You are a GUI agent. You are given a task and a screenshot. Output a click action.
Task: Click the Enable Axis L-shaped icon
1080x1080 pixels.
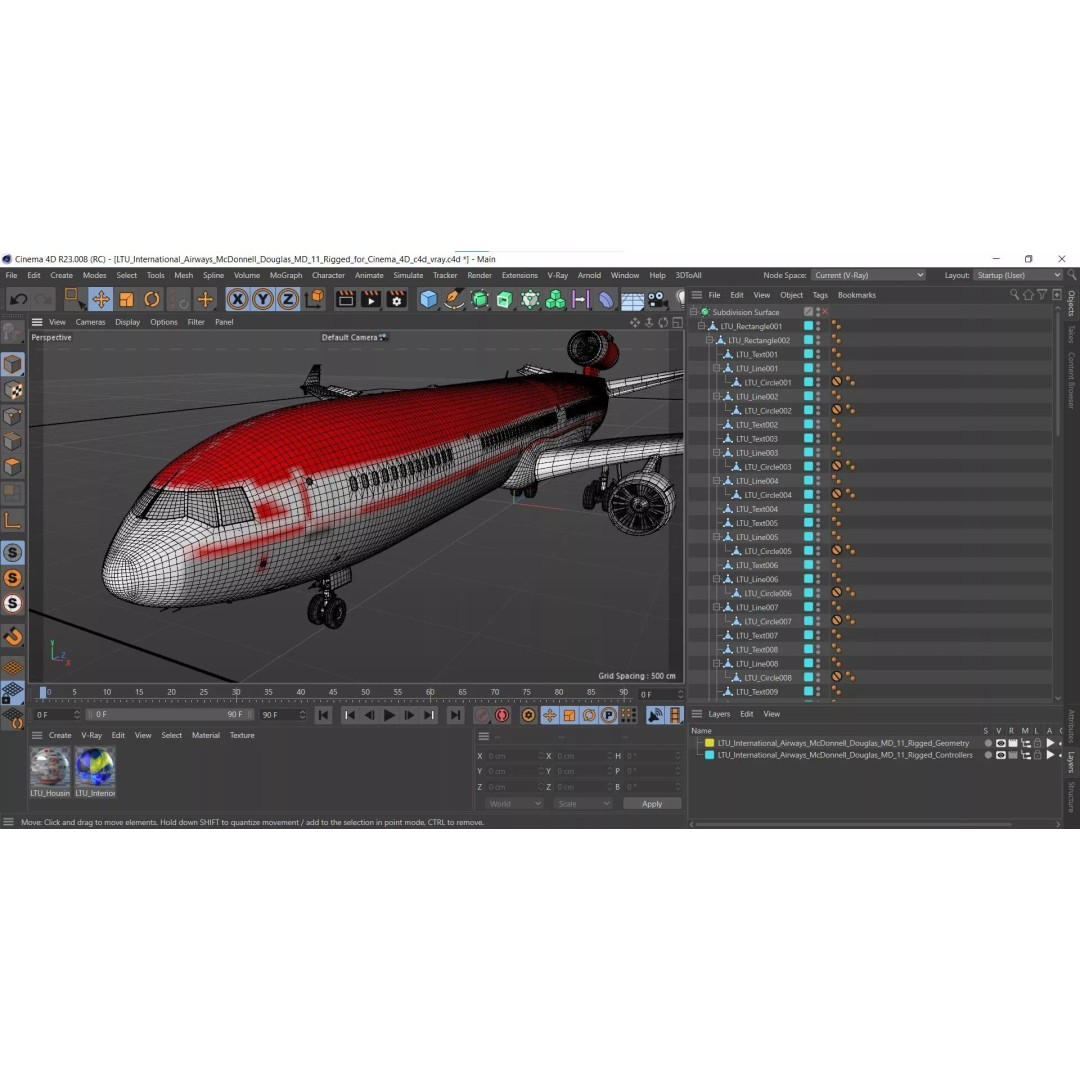point(12,520)
